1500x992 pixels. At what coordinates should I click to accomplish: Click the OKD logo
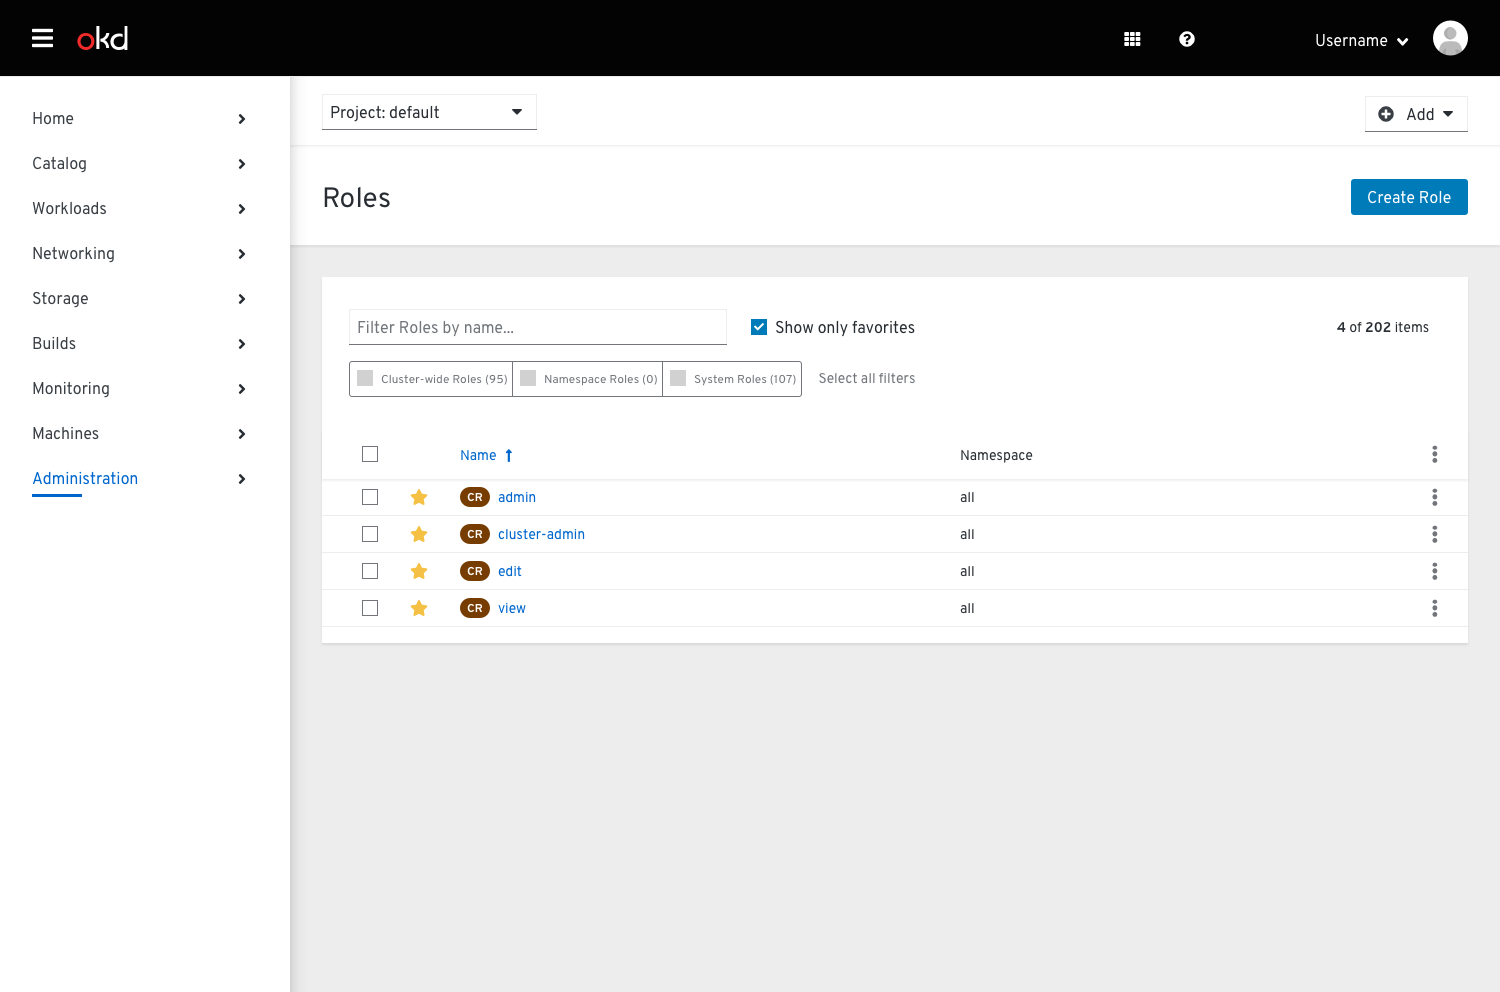click(103, 39)
